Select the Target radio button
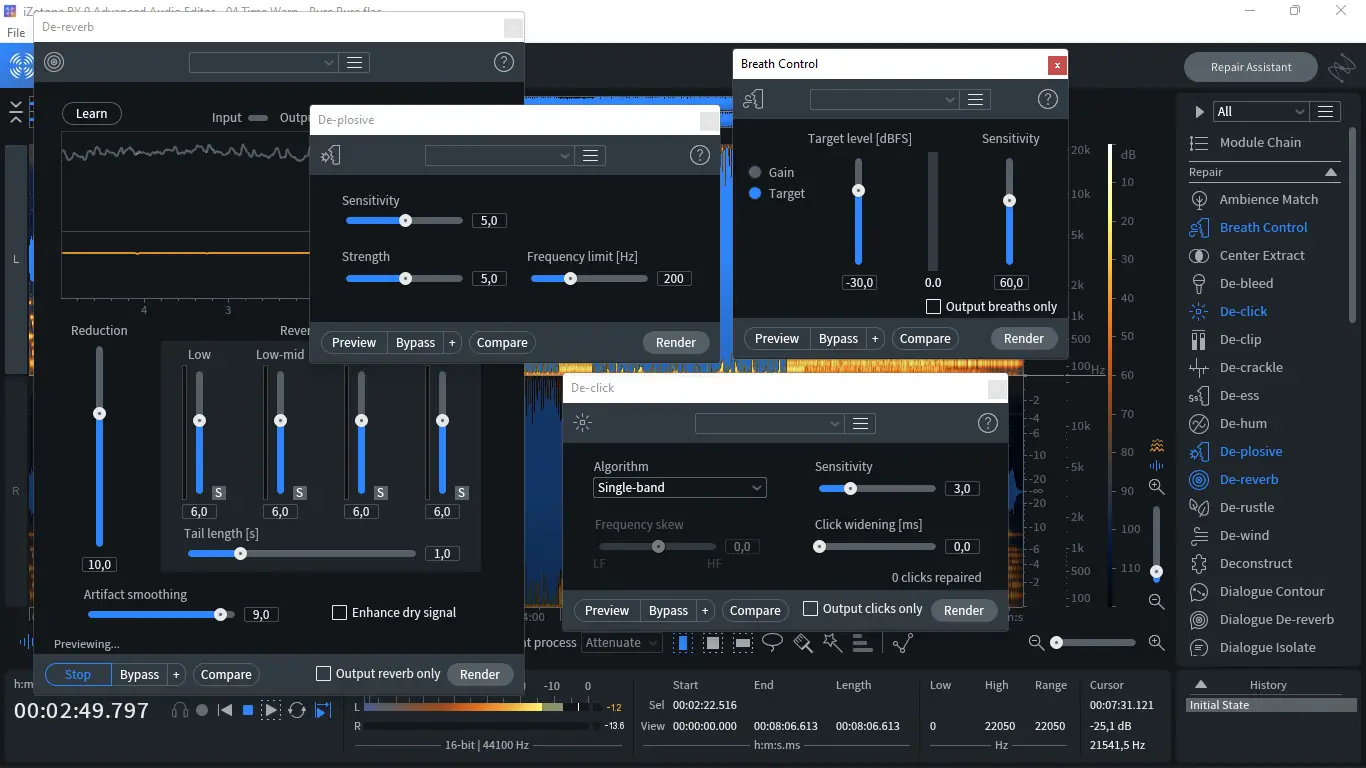The width and height of the screenshot is (1366, 768). (x=755, y=193)
